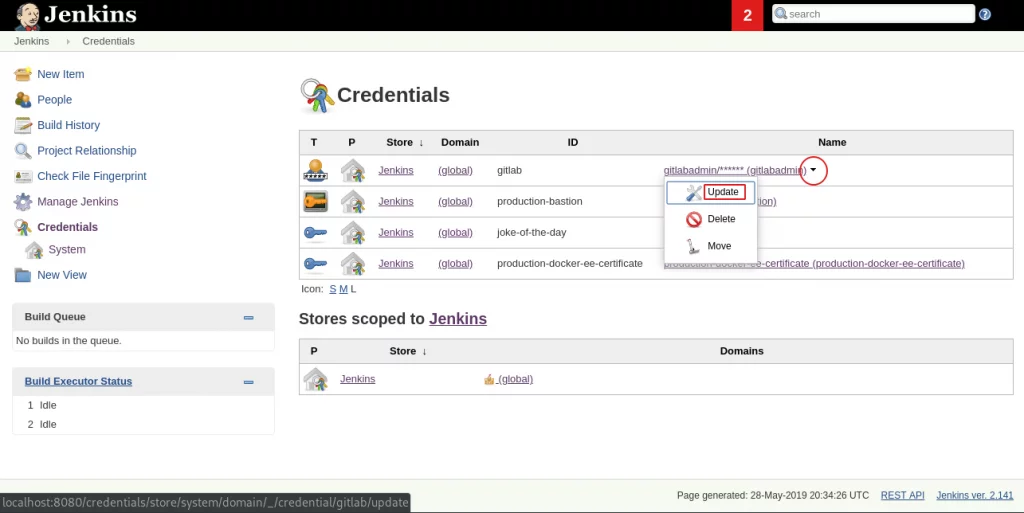Click the provider house icon in joke-of-the-day row
The image size is (1024, 513).
pyautogui.click(x=353, y=232)
